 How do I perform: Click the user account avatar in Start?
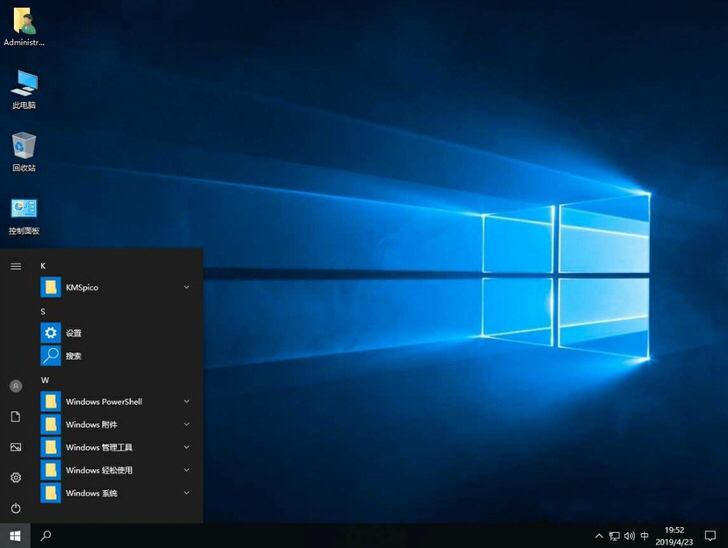[16, 386]
